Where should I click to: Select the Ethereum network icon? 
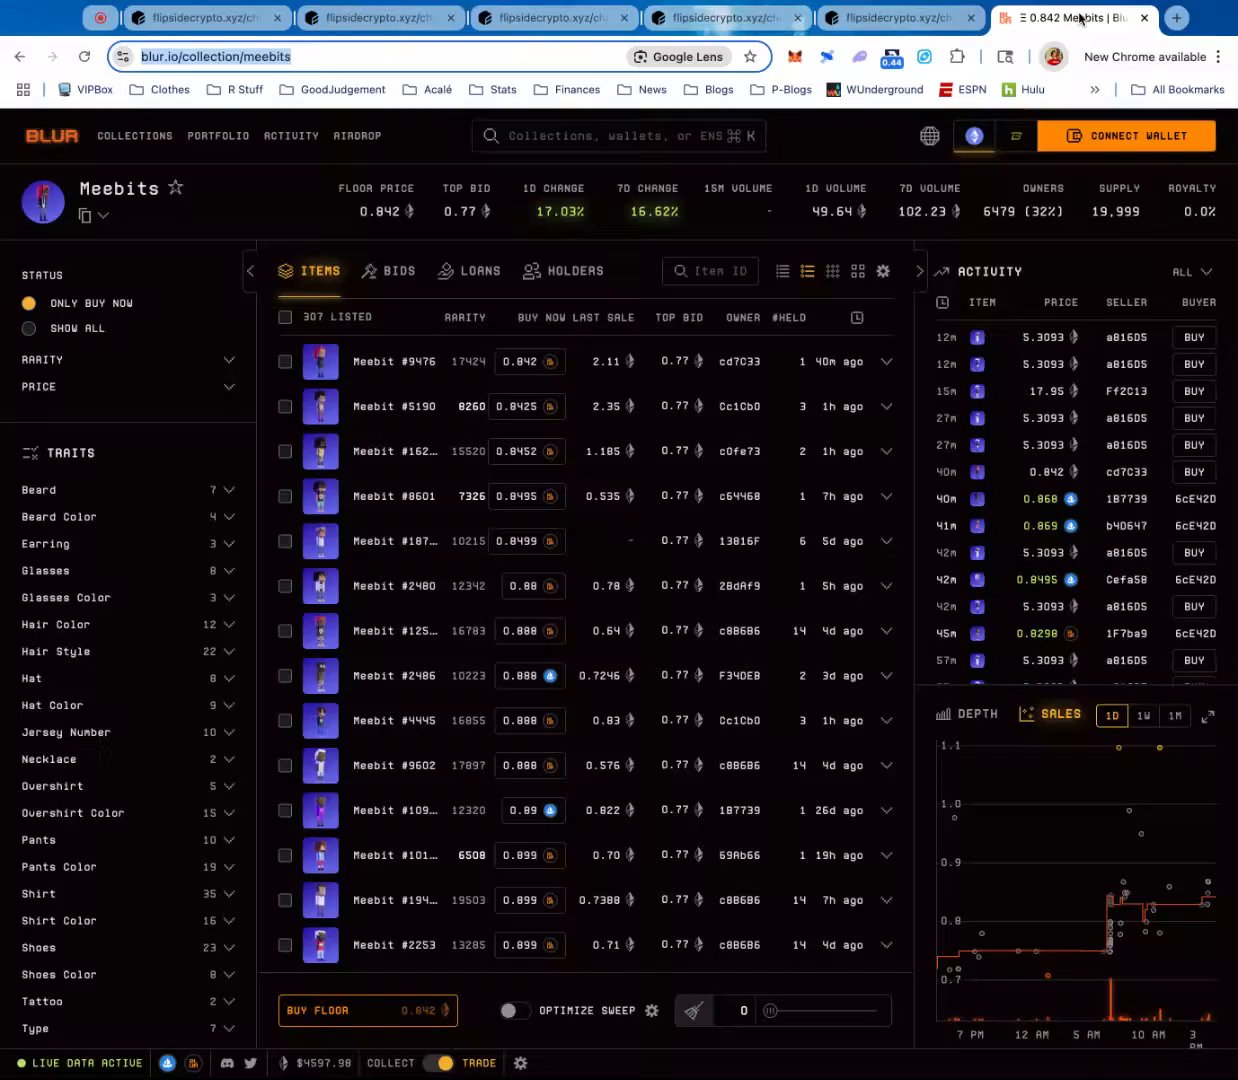[x=974, y=136]
